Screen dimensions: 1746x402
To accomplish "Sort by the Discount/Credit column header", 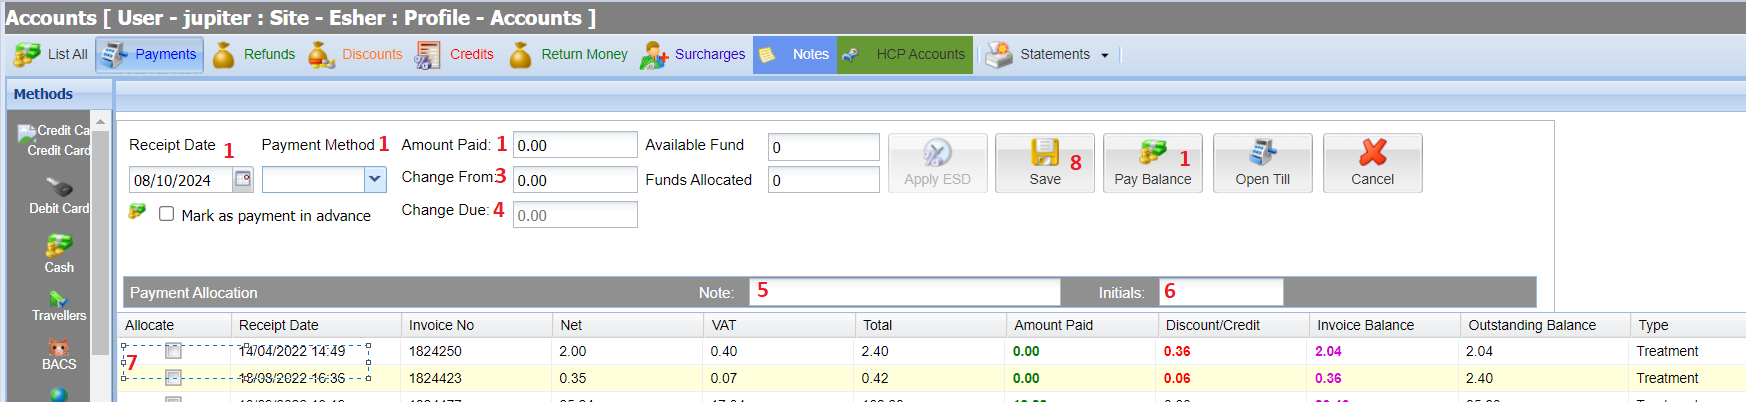I will (1233, 325).
